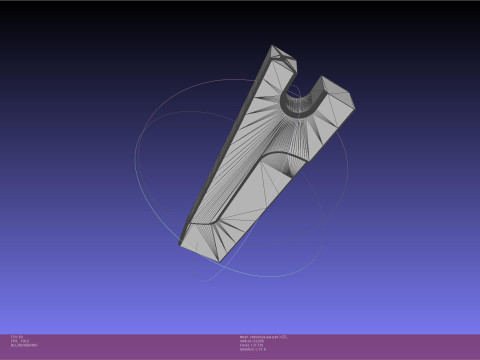The height and width of the screenshot is (360, 480).
Task: Click the FPS readout in info bar
Action: [20, 341]
